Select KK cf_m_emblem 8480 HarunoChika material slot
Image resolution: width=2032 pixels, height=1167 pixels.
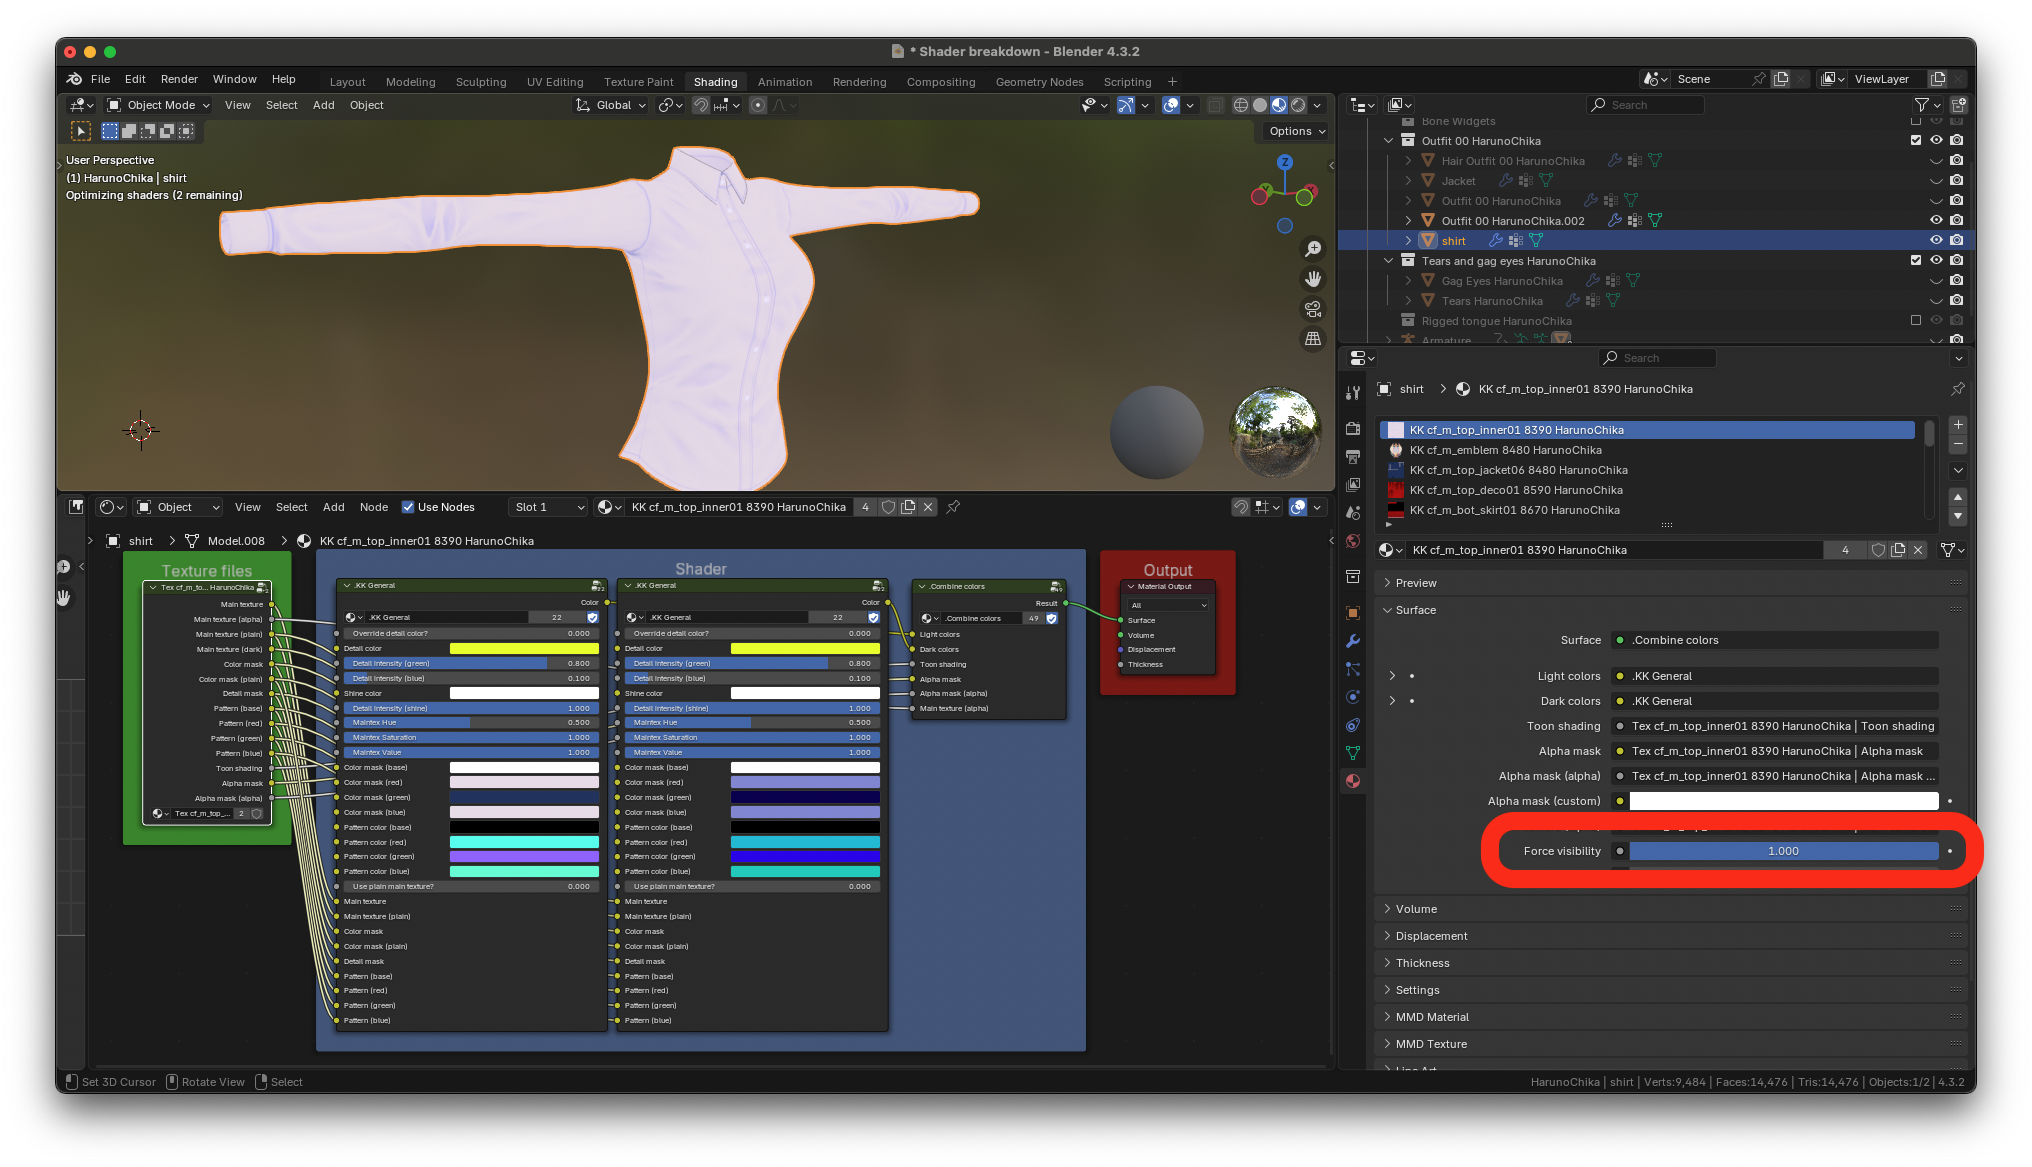click(1505, 450)
